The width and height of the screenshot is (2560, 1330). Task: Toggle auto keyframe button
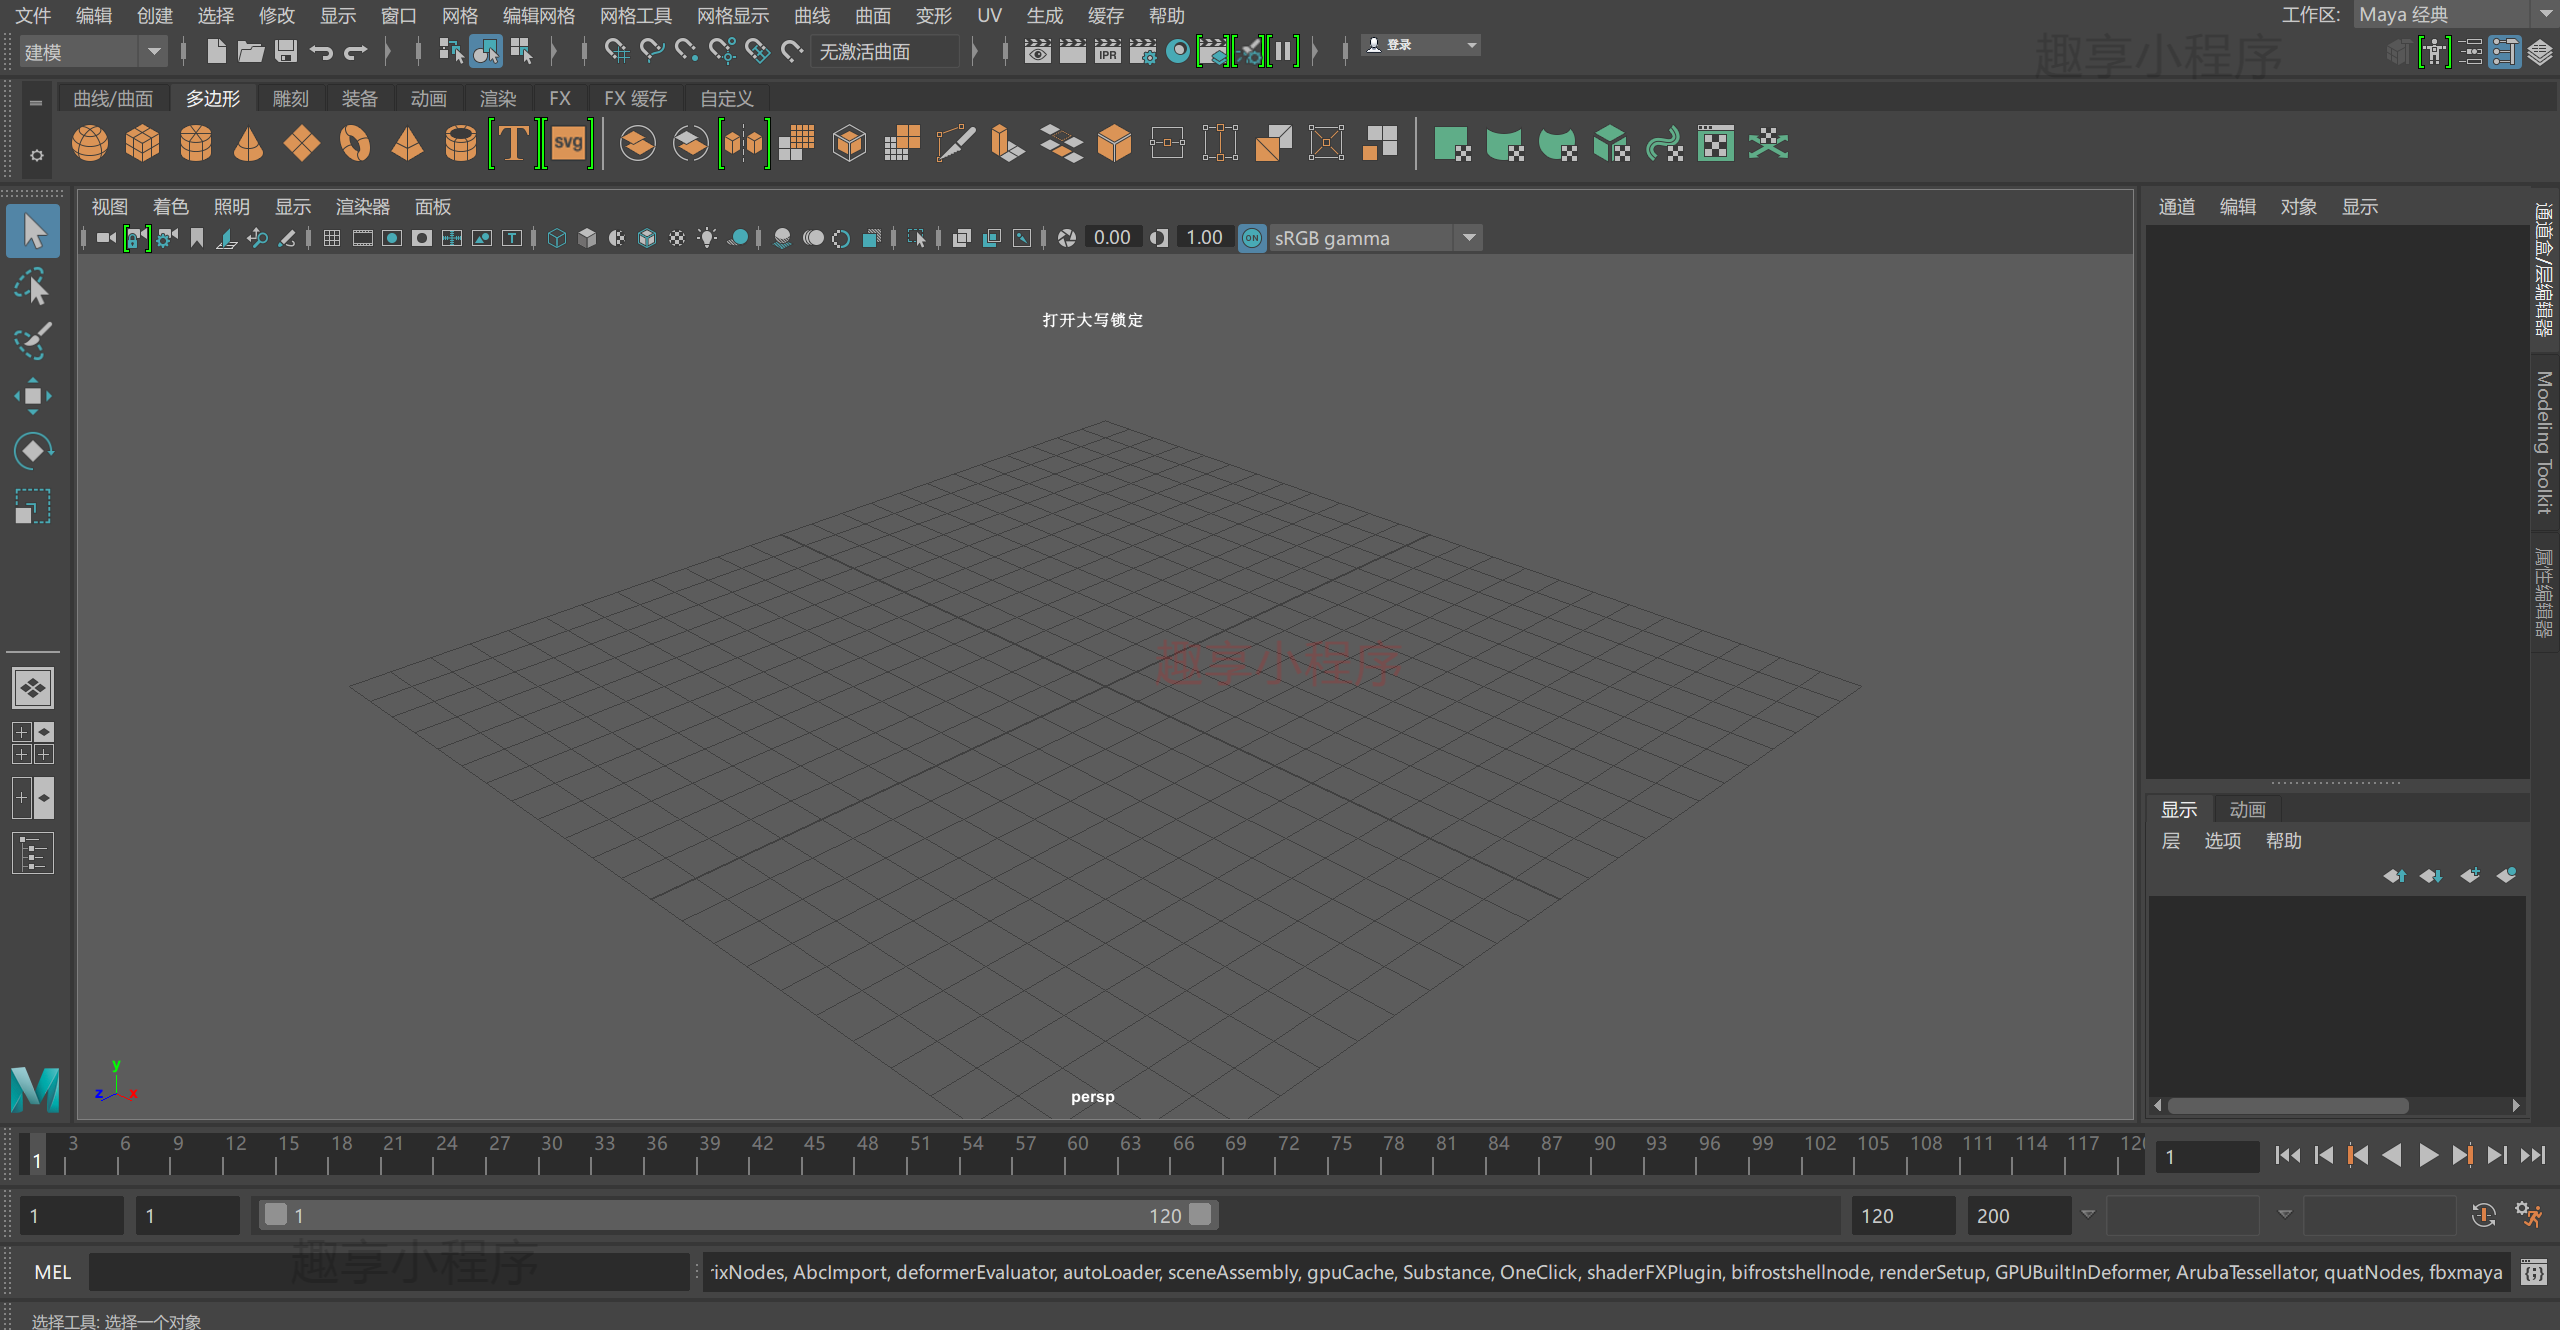(x=2484, y=1215)
